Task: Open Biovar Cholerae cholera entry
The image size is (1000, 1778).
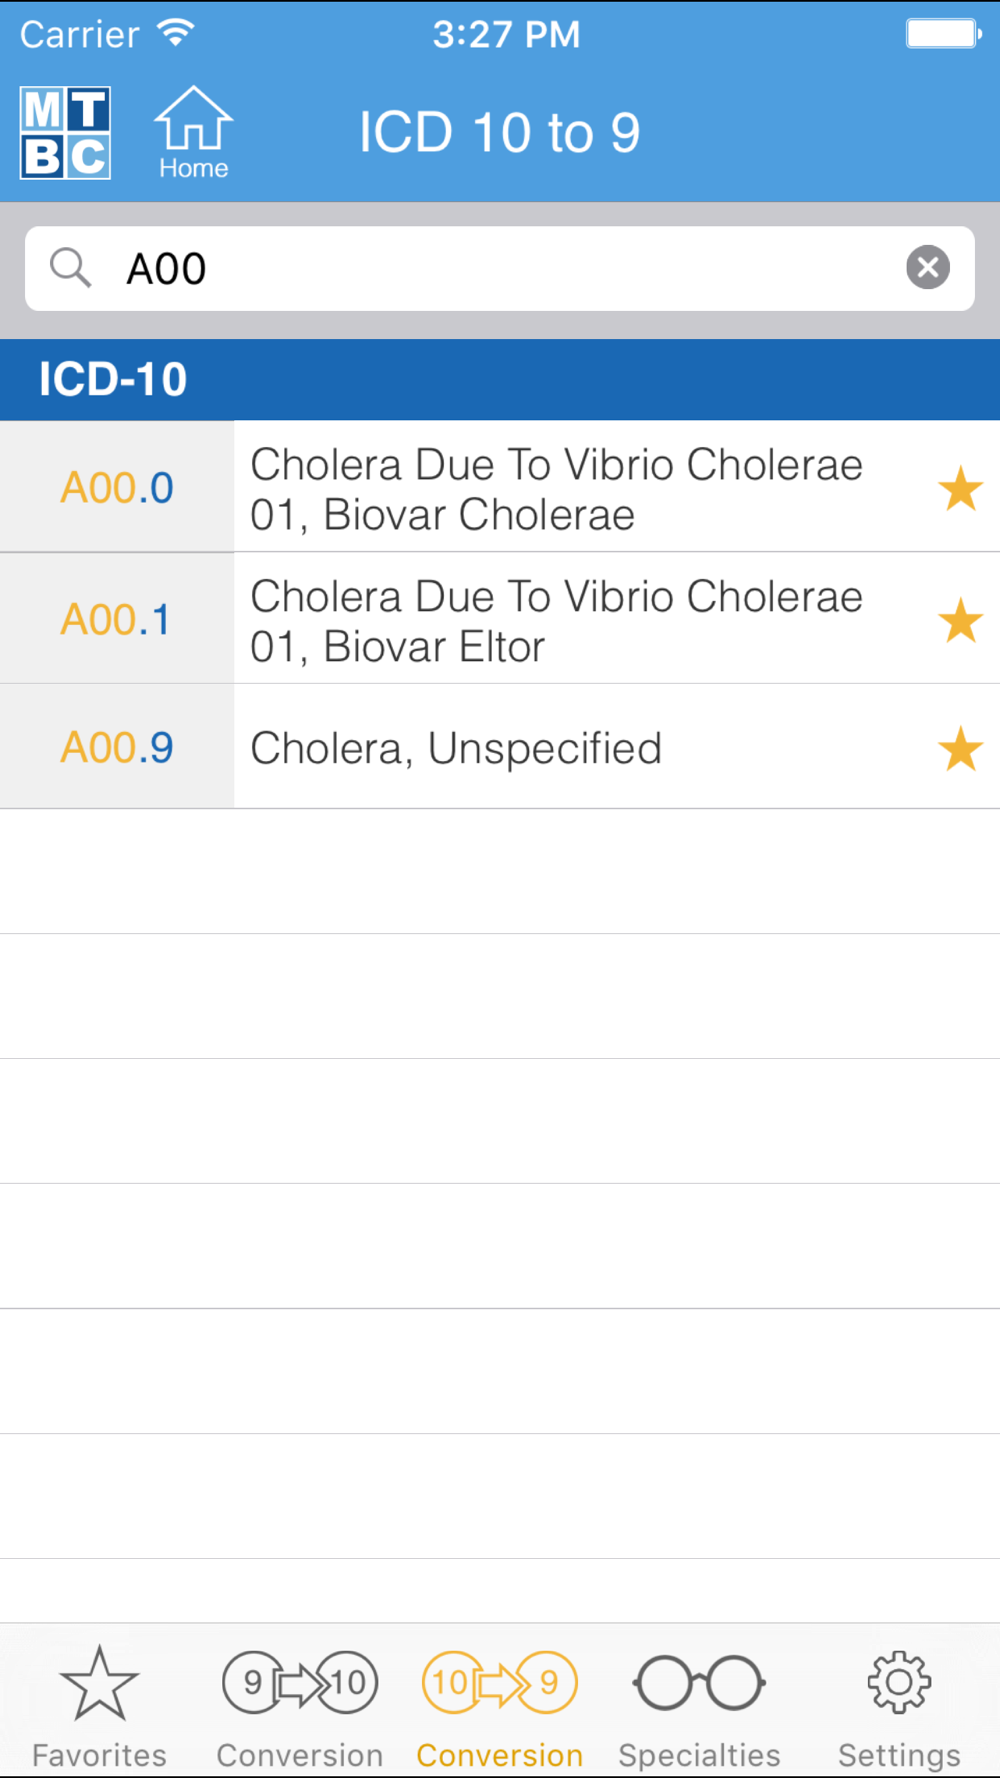Action: (556, 489)
